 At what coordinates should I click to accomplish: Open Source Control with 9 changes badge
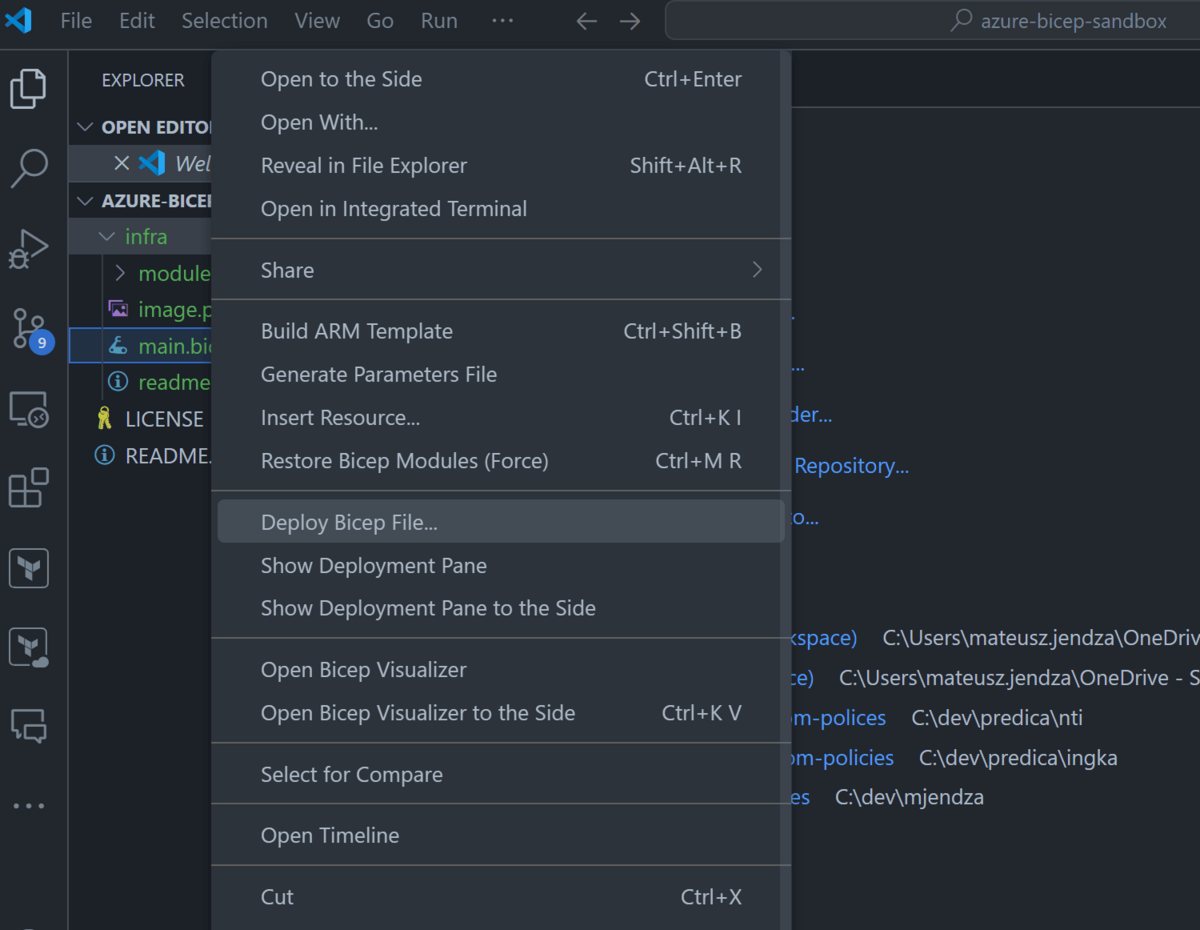28,328
